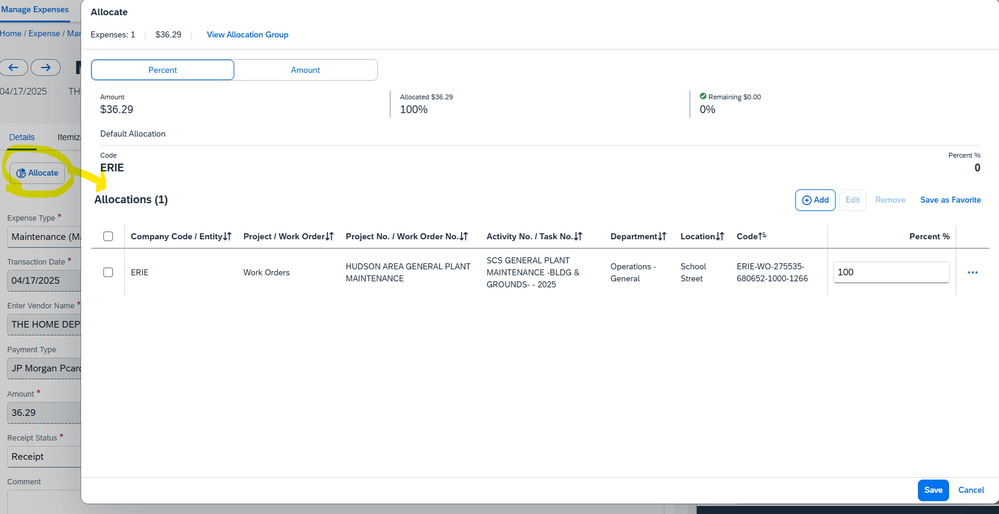Cancel the Allocate dialog
The image size is (999, 514).
click(x=971, y=490)
